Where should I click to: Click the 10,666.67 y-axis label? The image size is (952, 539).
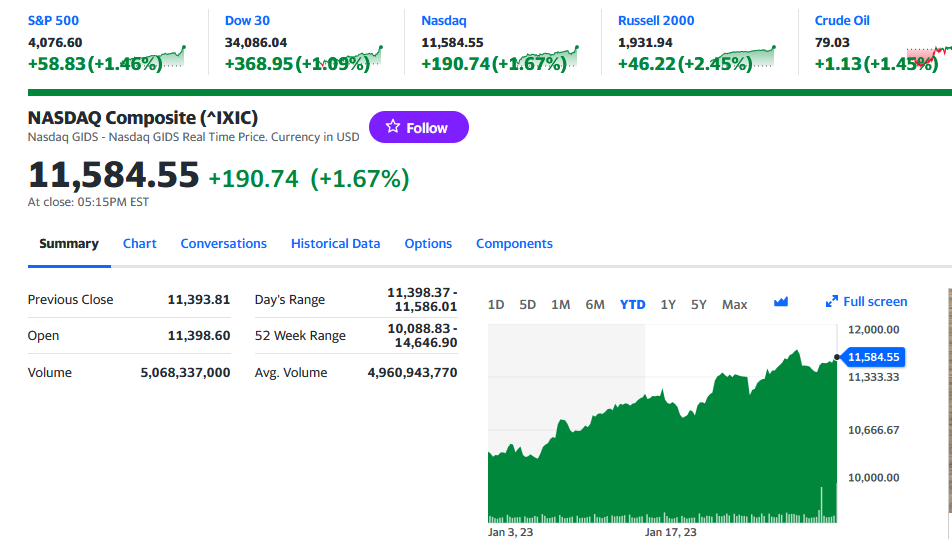pos(874,430)
